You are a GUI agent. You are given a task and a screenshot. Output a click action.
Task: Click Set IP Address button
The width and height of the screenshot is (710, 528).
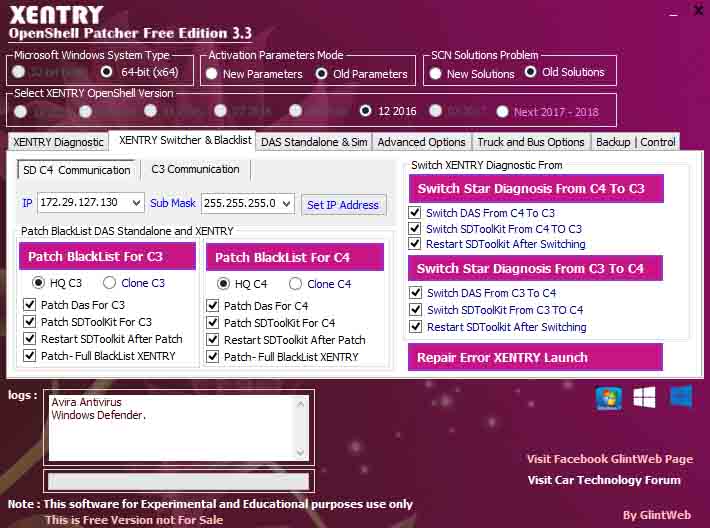point(343,205)
